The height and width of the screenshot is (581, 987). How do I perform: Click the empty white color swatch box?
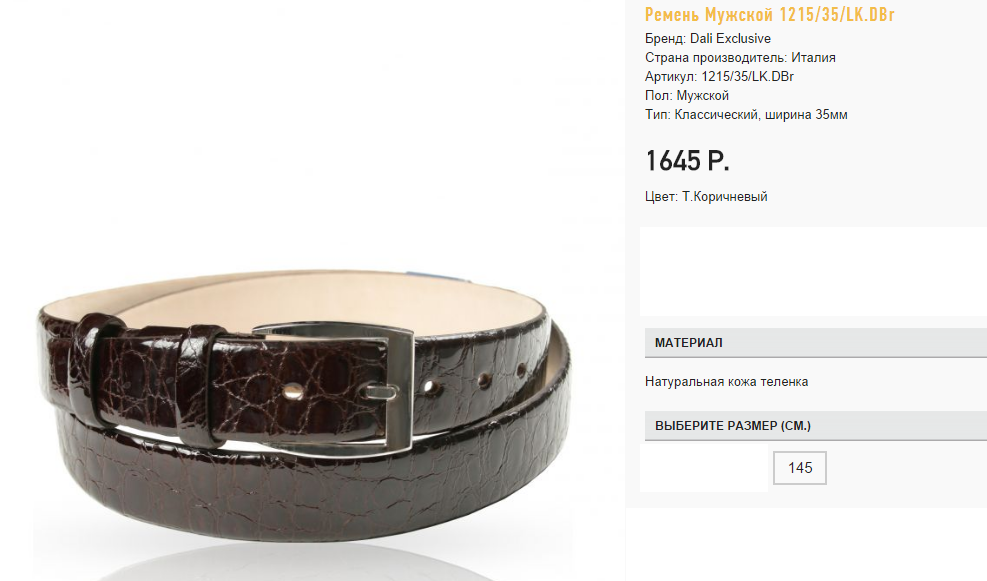pos(813,271)
